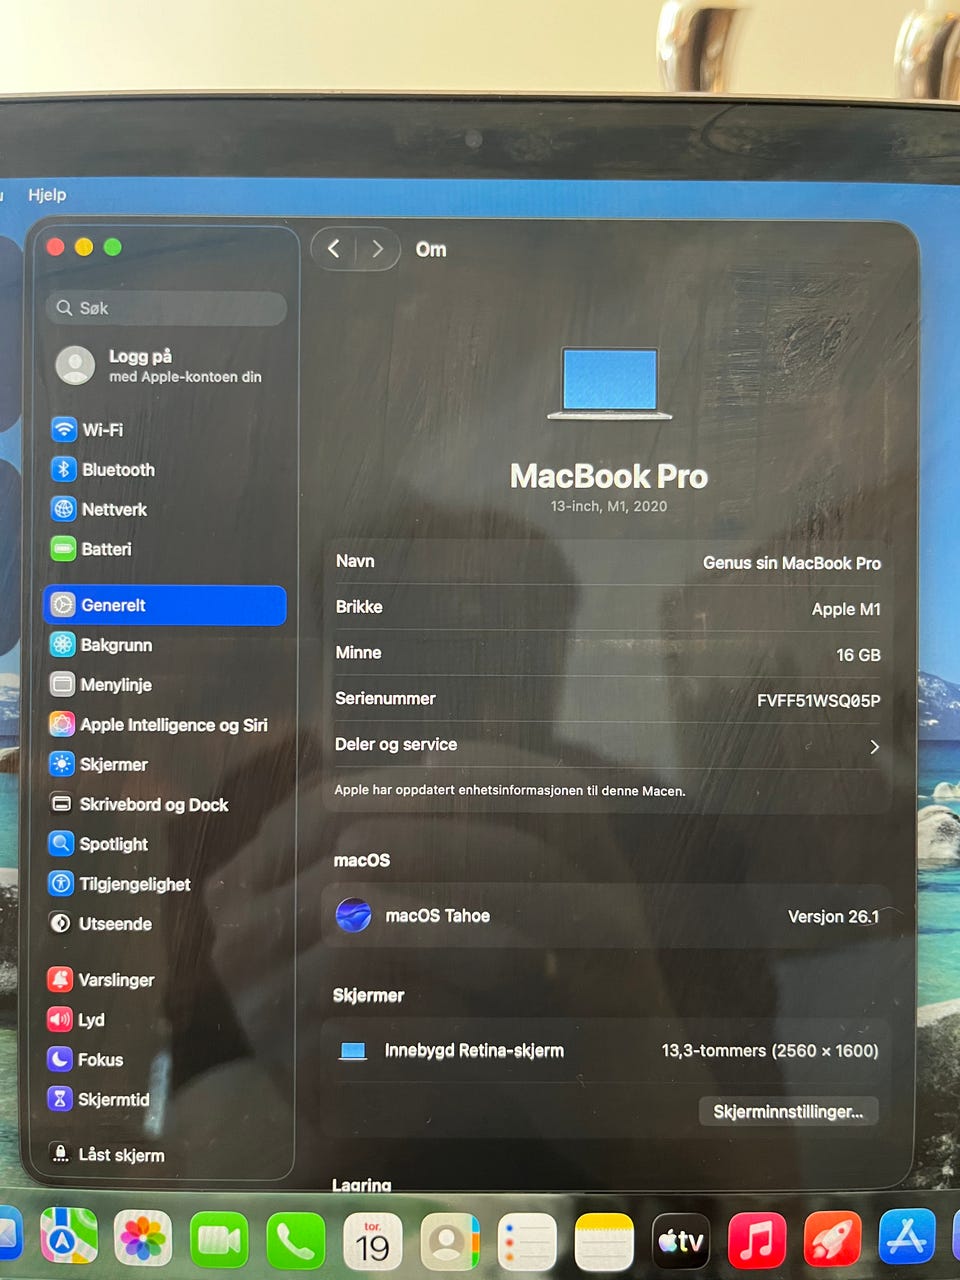
Task: Click Skjerminnstillinger... button
Action: tap(788, 1112)
